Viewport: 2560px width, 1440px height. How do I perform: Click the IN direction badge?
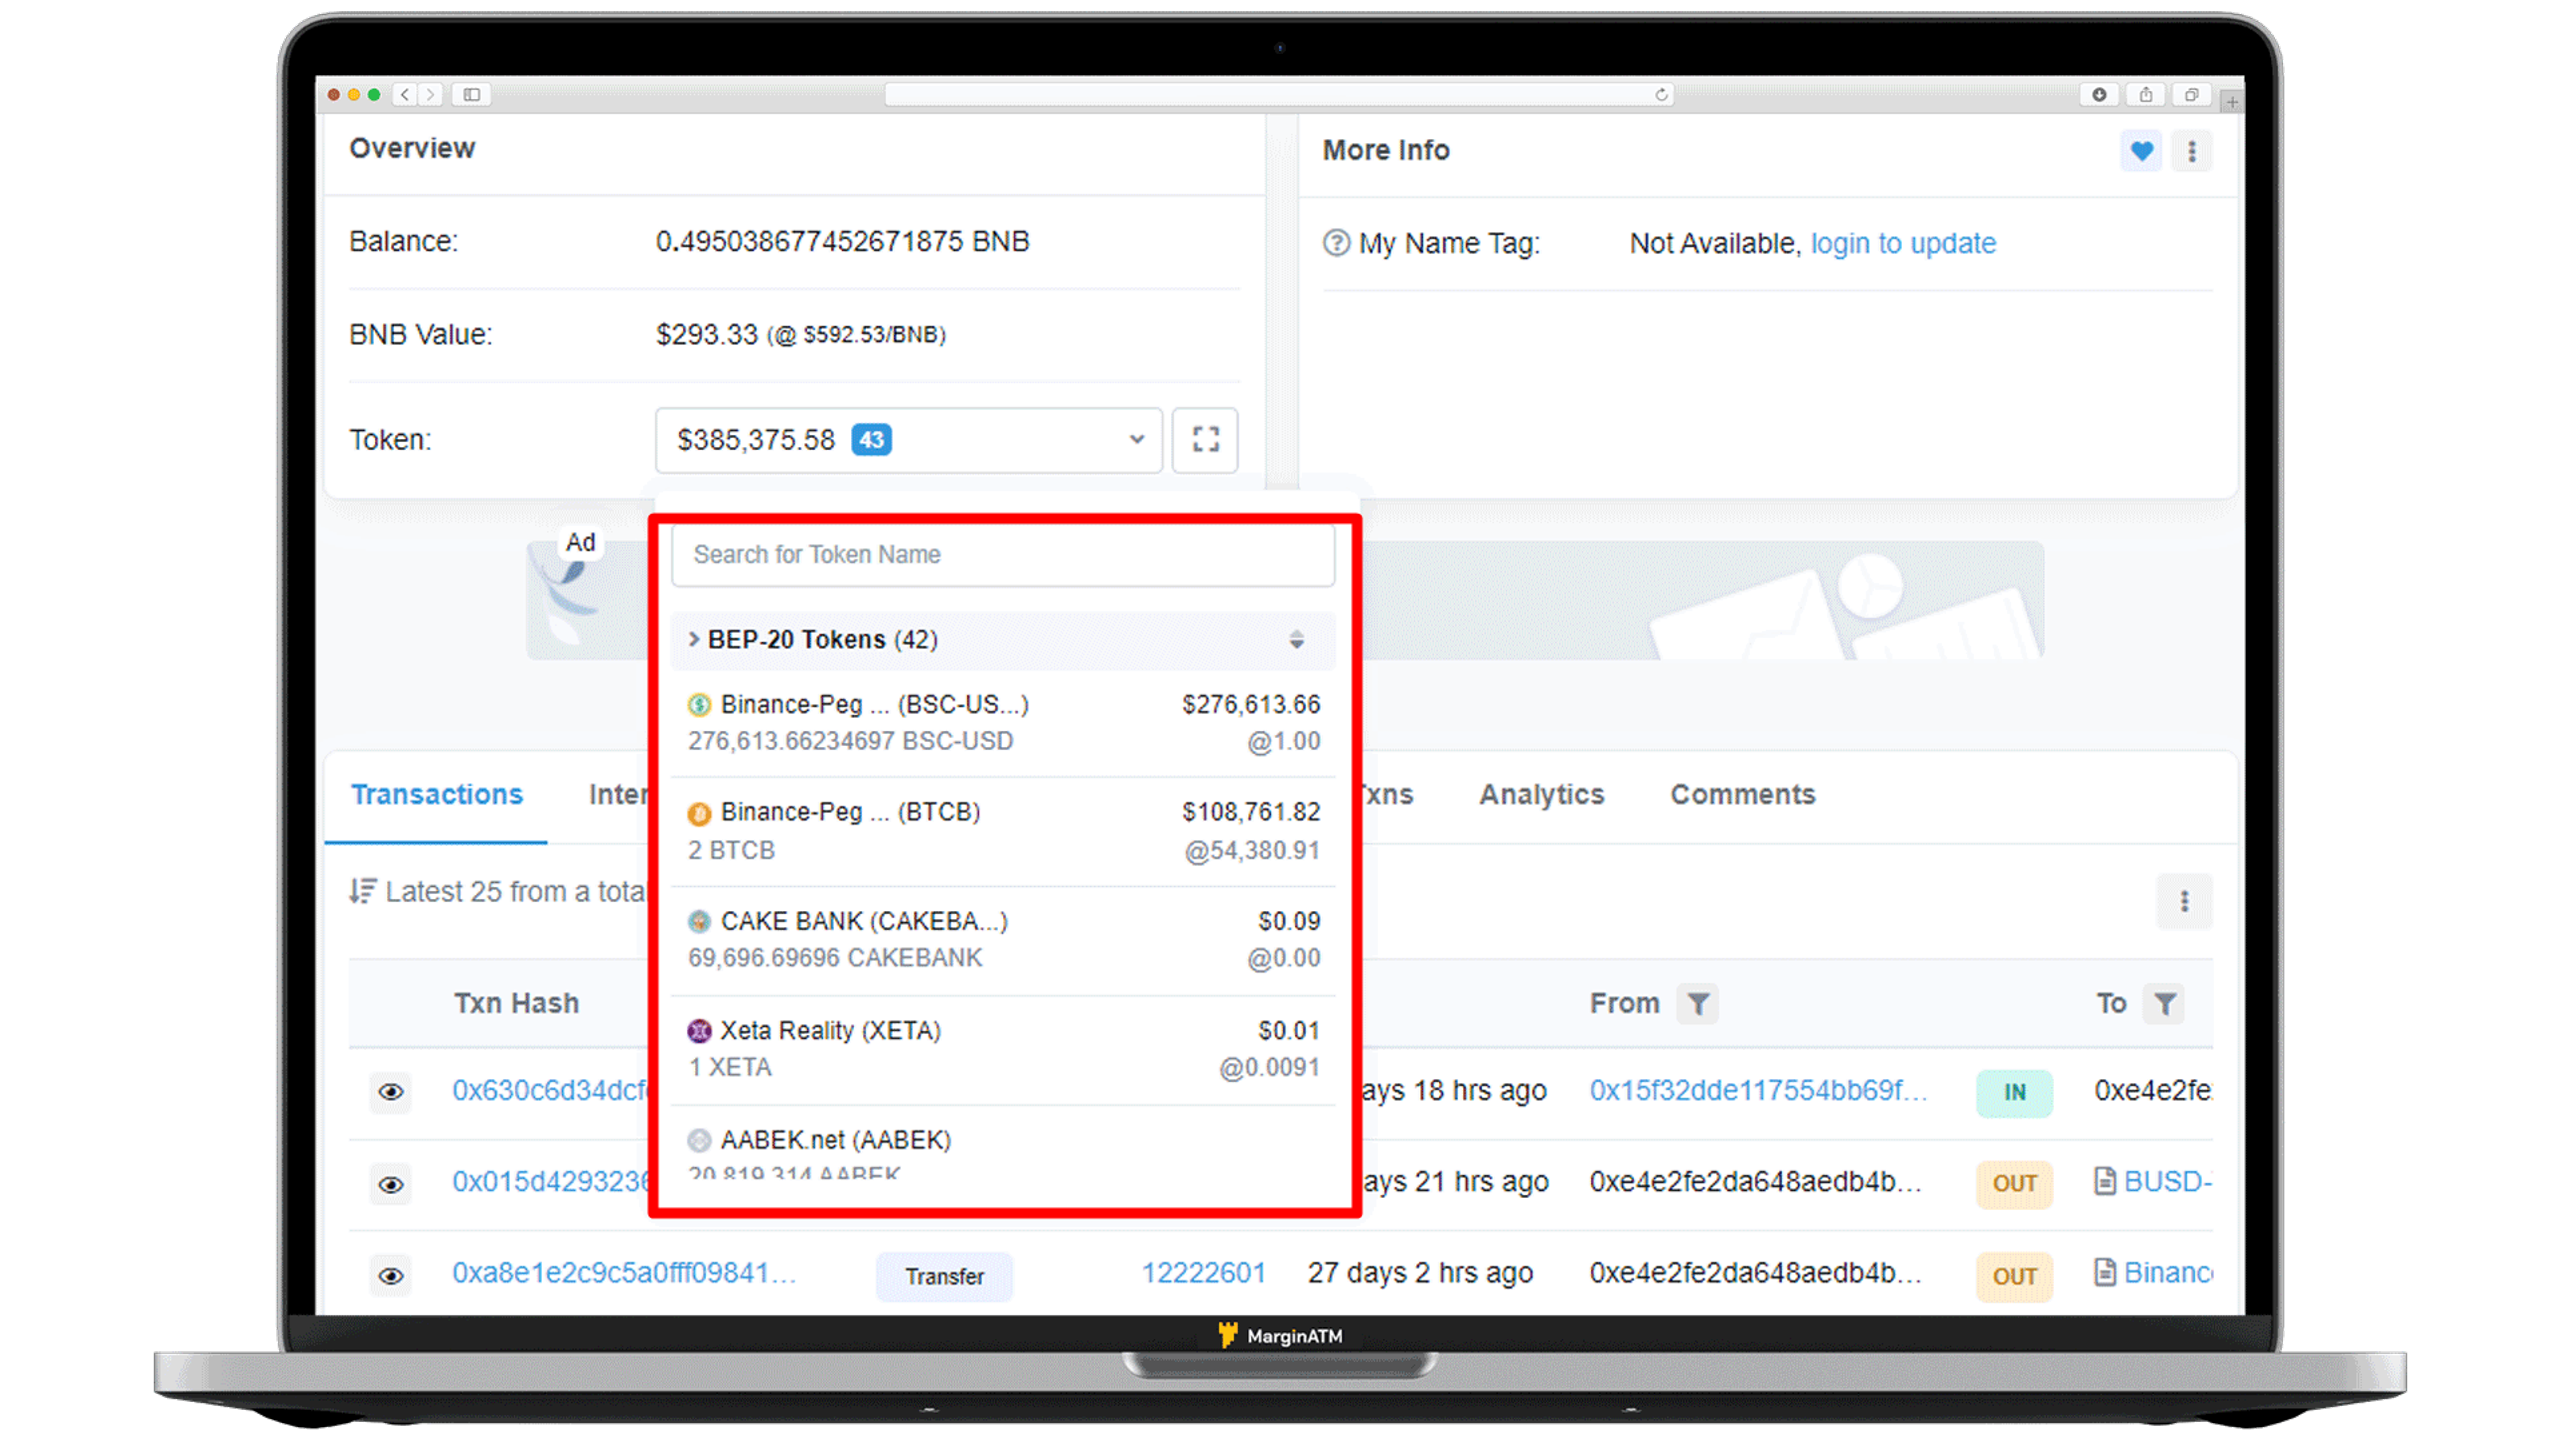click(2014, 1092)
